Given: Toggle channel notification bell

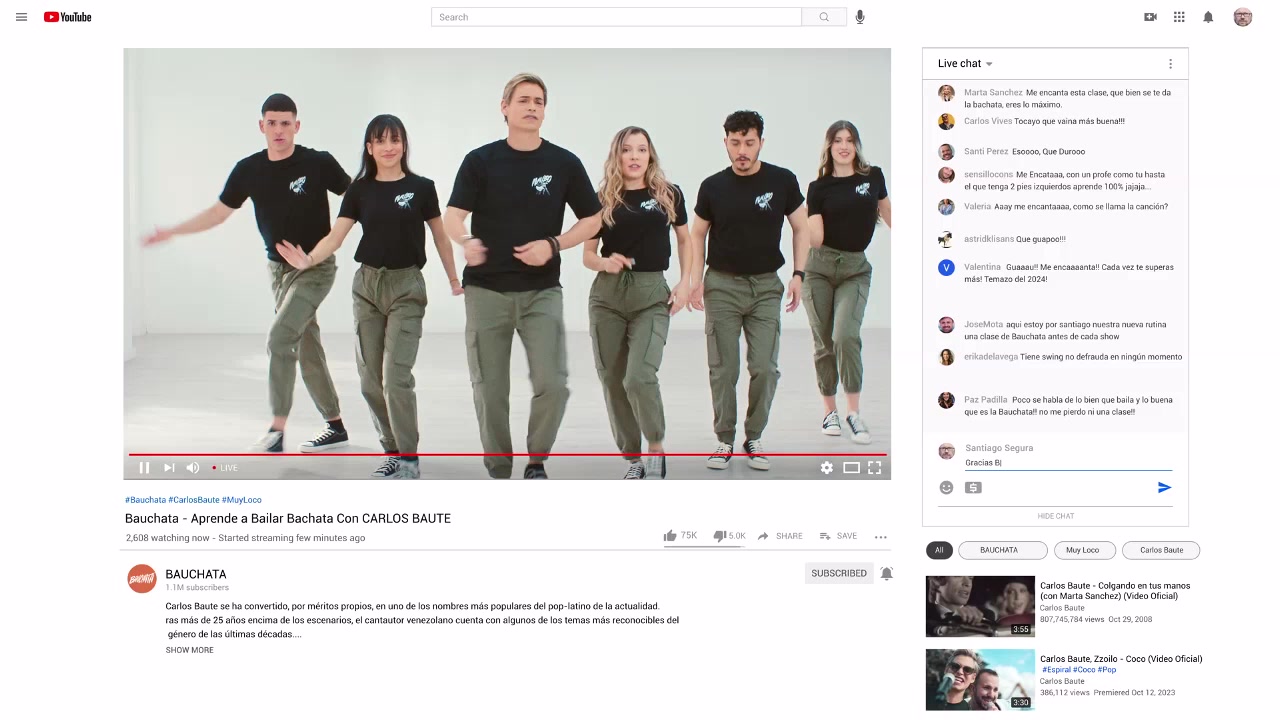Looking at the screenshot, I should click(886, 573).
